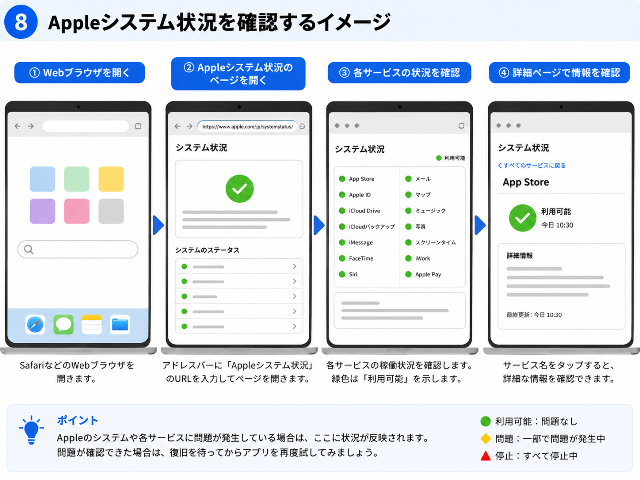Click the lightbulb icon next to ポイント
This screenshot has height=480, width=640.
click(31, 430)
